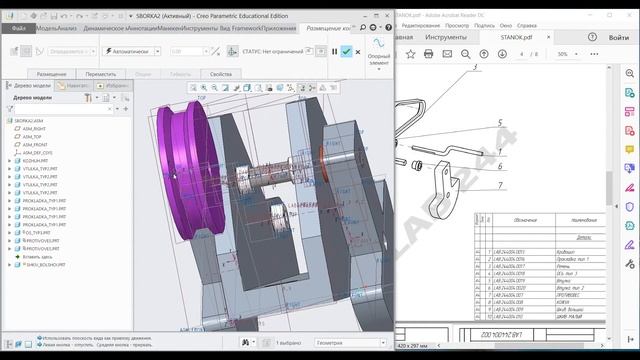640x360 pixels.
Task: Switch to the Properties (Свойства) tab
Action: click(221, 74)
